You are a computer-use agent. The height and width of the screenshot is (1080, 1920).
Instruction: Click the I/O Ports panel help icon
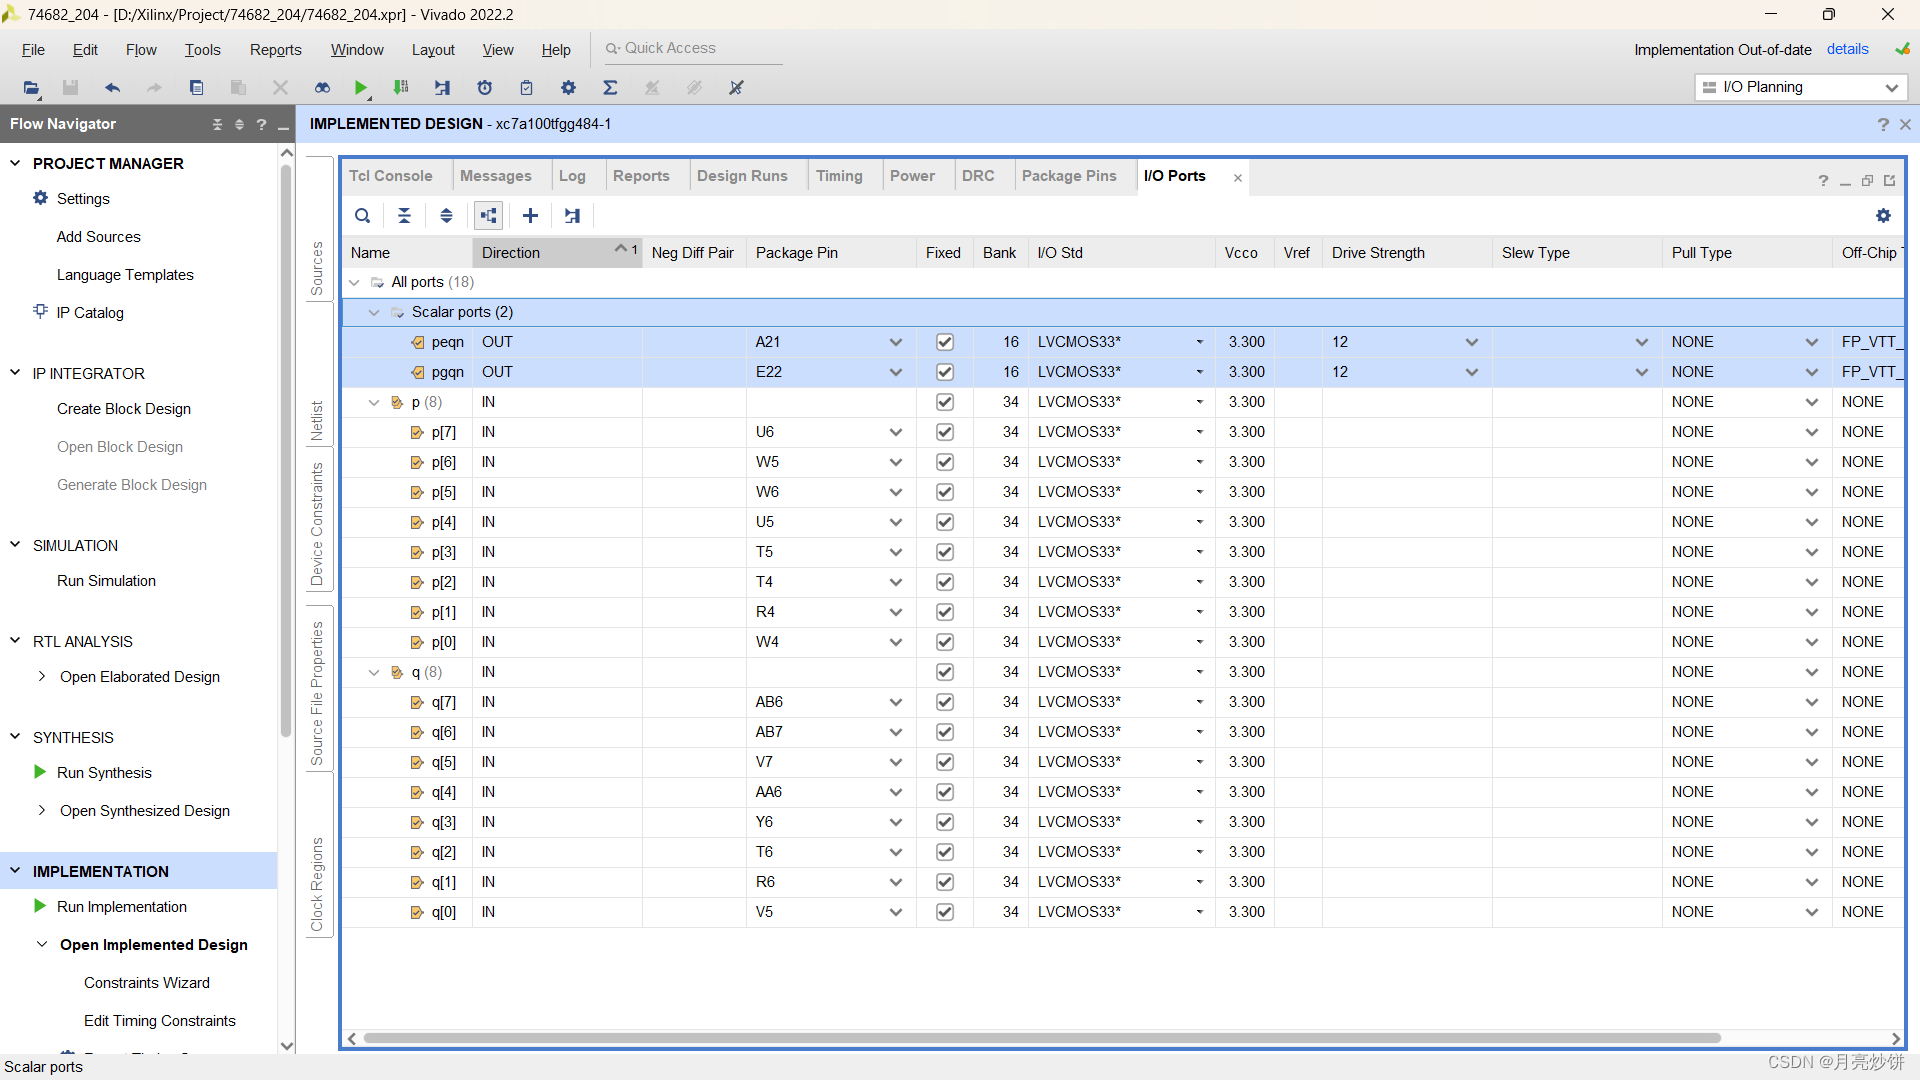tap(1823, 180)
